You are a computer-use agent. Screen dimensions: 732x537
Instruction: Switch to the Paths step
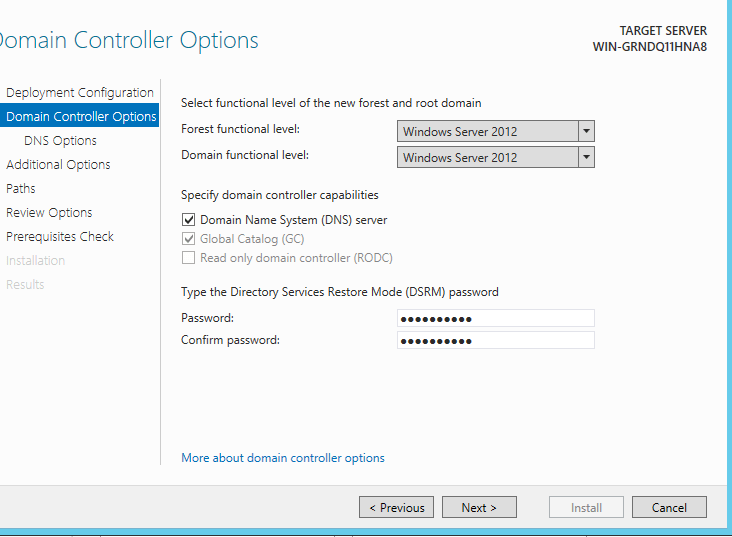21,189
